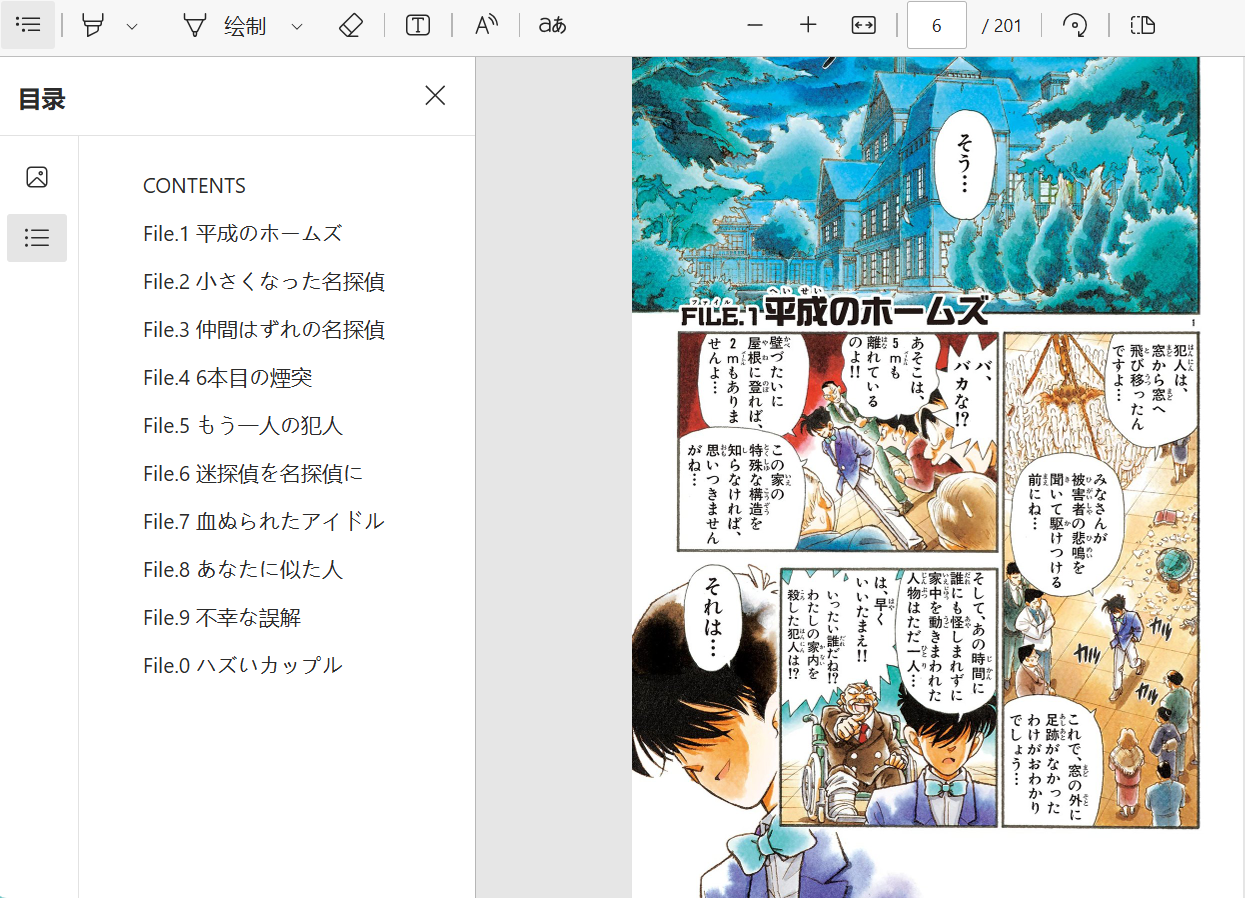Screen dimensions: 1245x898
Task: Open File.0 ハズいカップル chapter
Action: tap(243, 666)
